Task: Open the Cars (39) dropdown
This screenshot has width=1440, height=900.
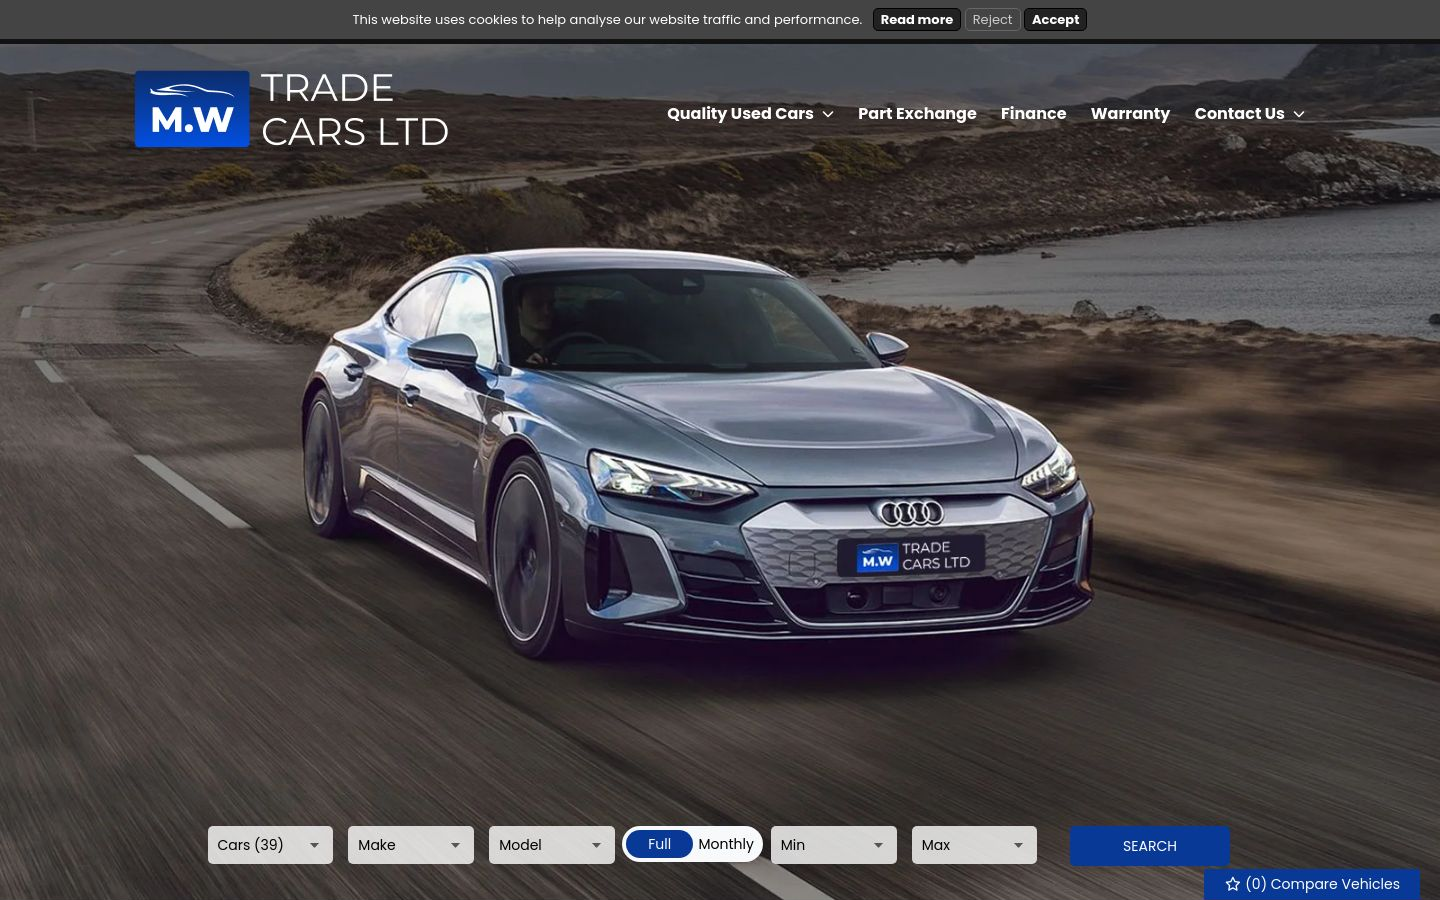Action: pyautogui.click(x=270, y=845)
